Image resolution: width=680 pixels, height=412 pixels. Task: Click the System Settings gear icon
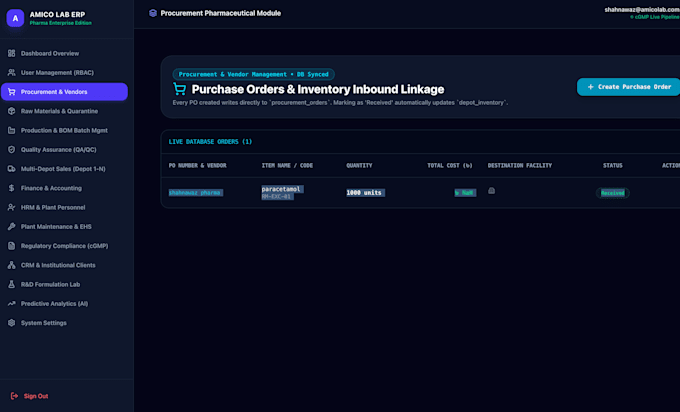click(12, 323)
